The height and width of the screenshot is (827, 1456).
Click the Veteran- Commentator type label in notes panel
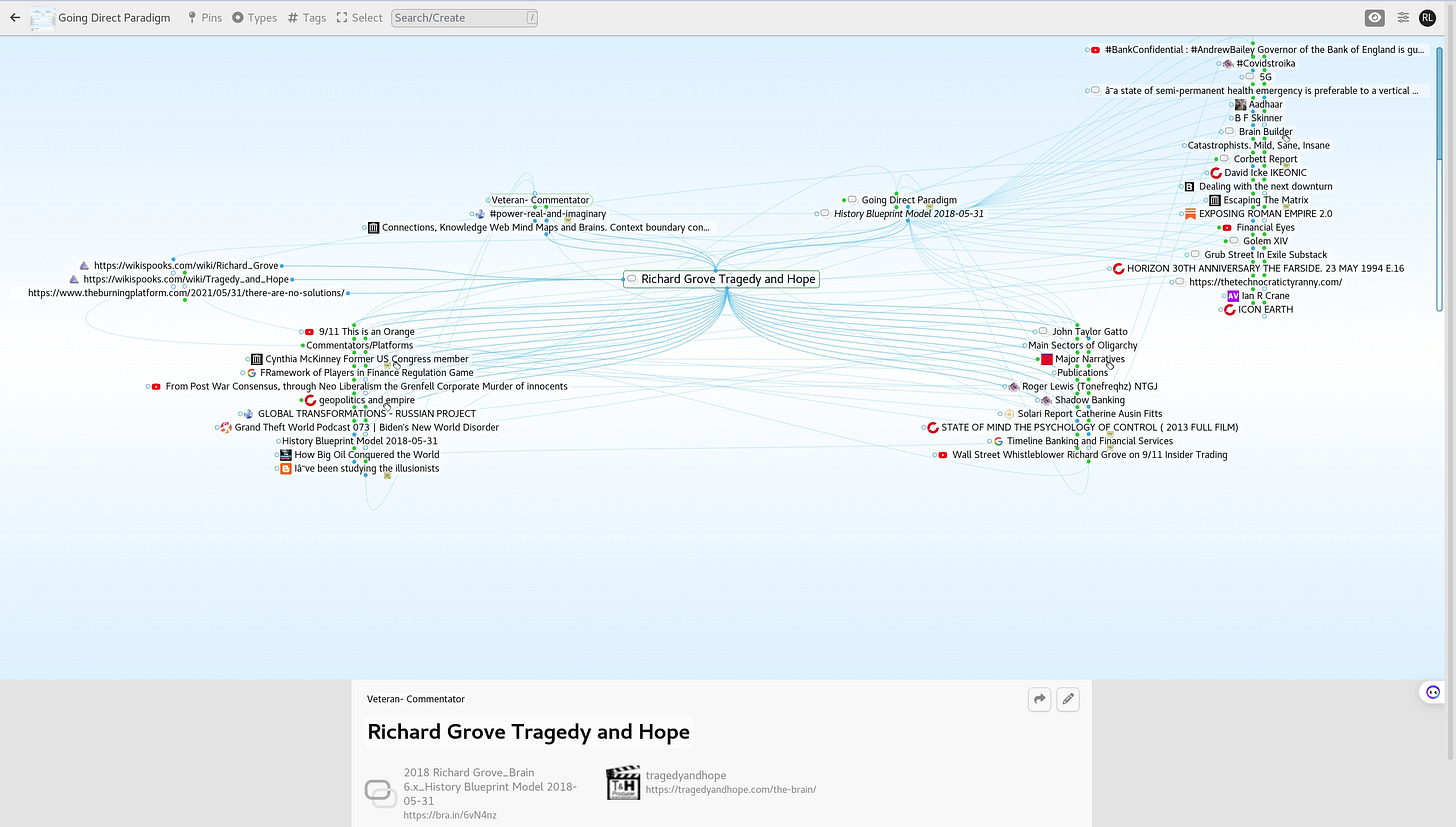tap(416, 699)
